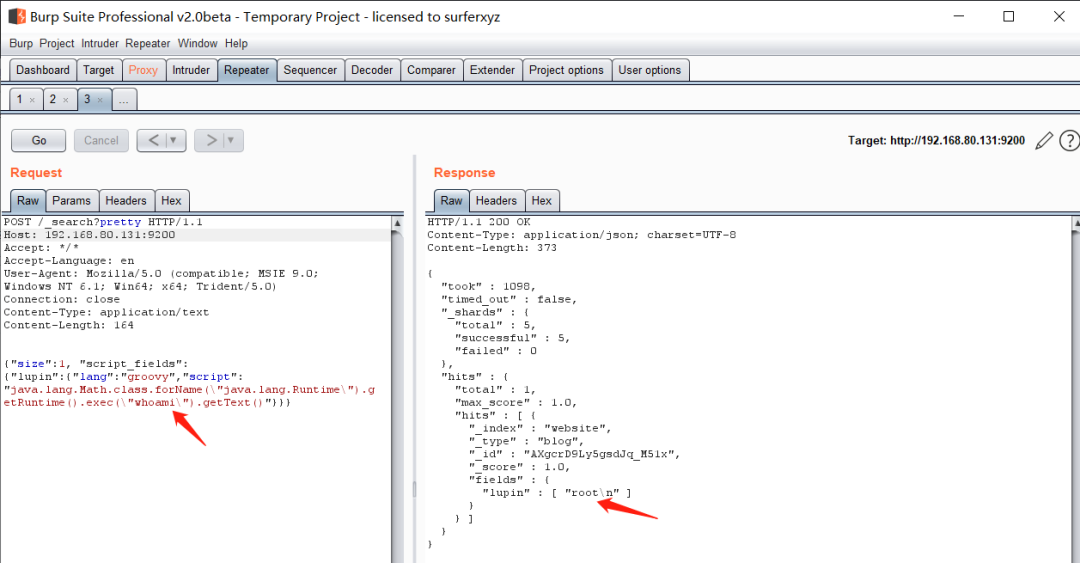
Task: Close Repeater tab 3 with its x
Action: click(100, 100)
